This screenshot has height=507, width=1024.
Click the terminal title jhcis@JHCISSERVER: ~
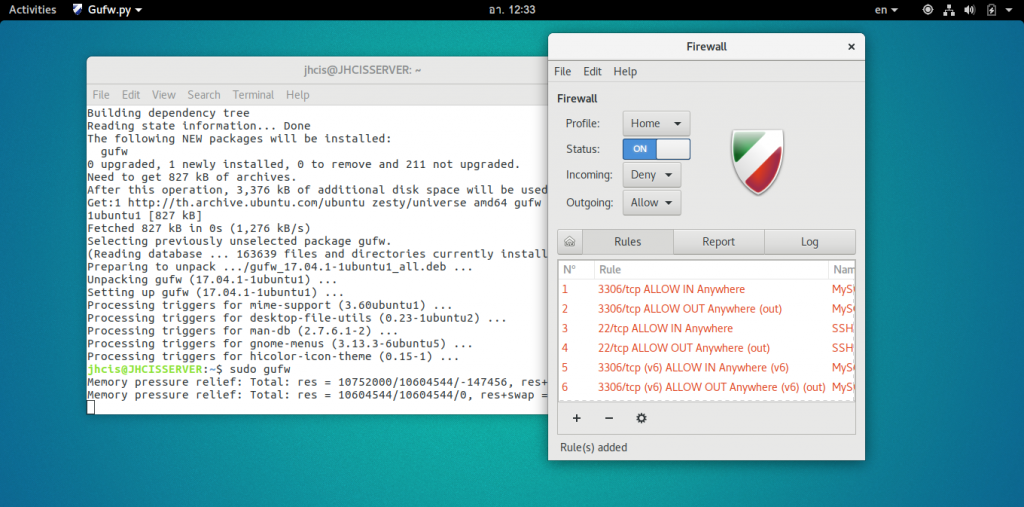click(362, 70)
